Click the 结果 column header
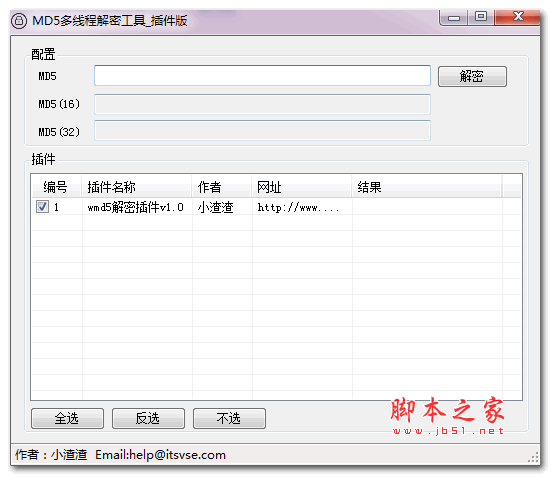 pos(427,187)
